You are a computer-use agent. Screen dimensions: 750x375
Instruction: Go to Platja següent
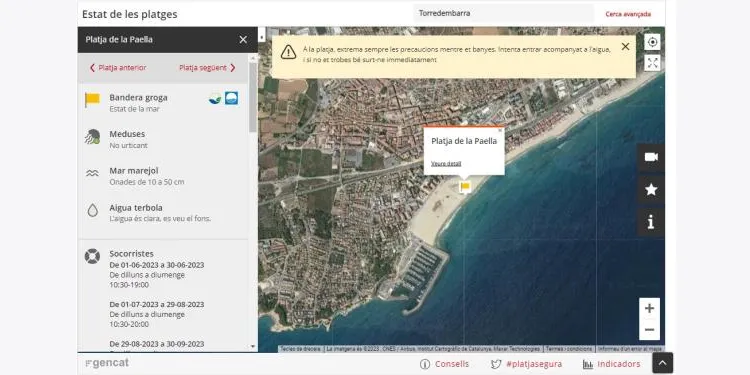[208, 68]
